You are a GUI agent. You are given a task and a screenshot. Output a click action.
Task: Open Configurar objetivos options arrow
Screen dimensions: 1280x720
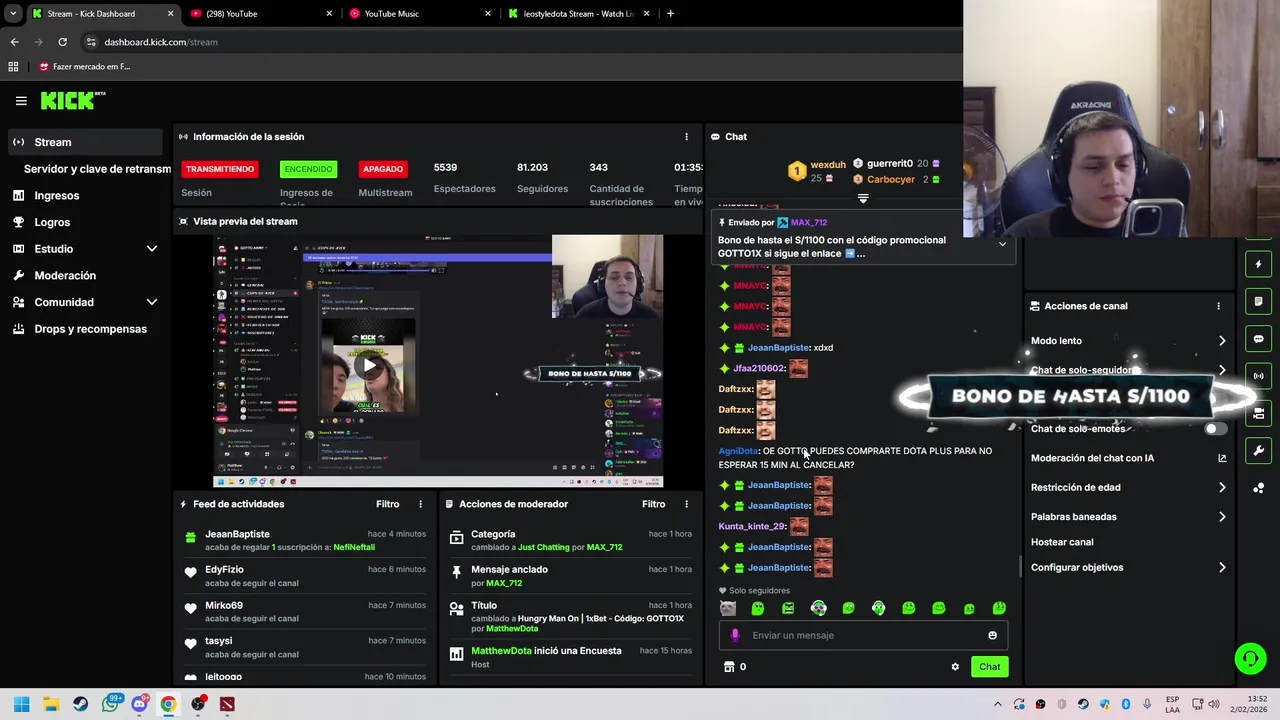tap(1222, 568)
